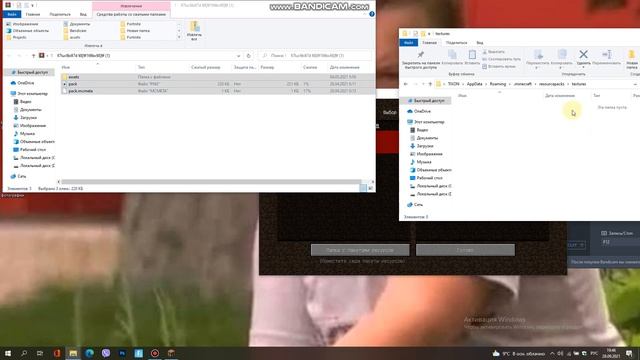
Task: Click Вставить ярлык in textures window
Action: coord(499,66)
